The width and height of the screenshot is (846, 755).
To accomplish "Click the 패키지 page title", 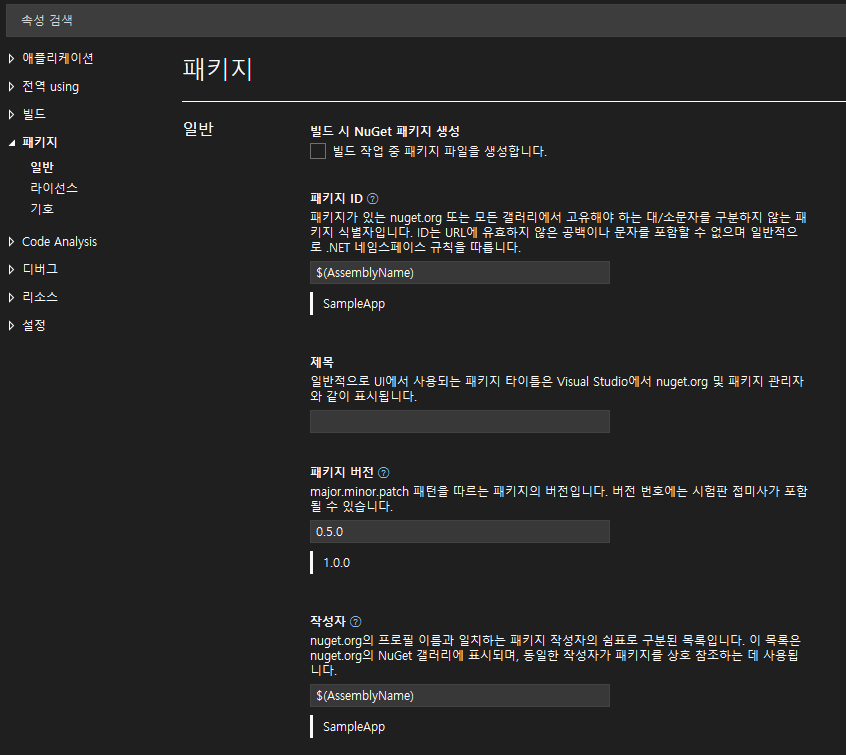I will (x=217, y=69).
